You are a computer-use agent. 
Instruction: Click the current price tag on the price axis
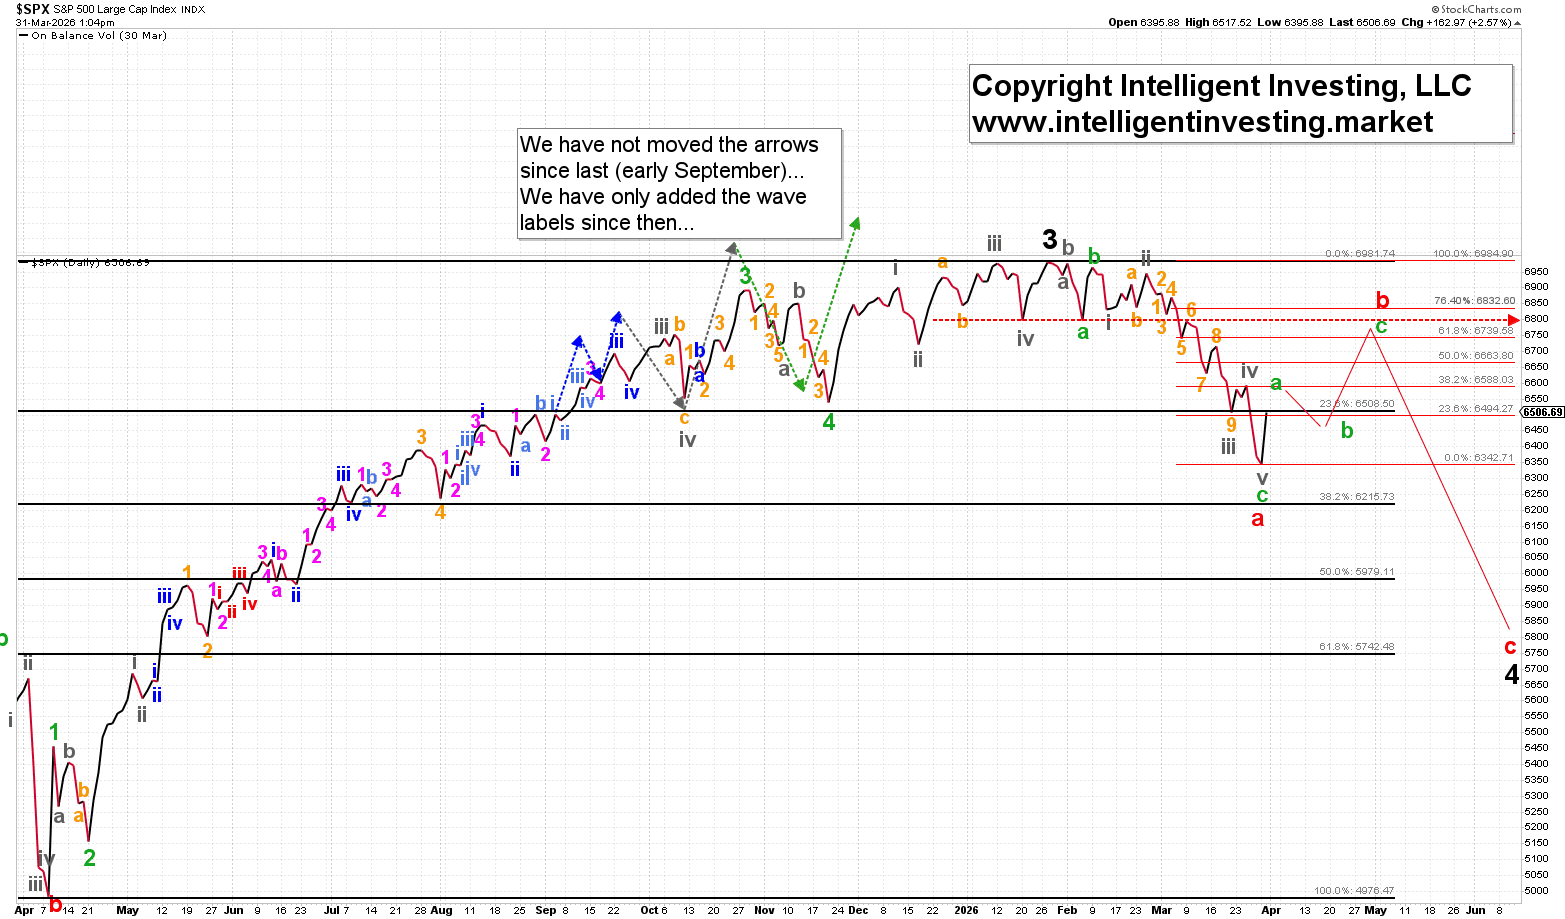click(x=1542, y=412)
